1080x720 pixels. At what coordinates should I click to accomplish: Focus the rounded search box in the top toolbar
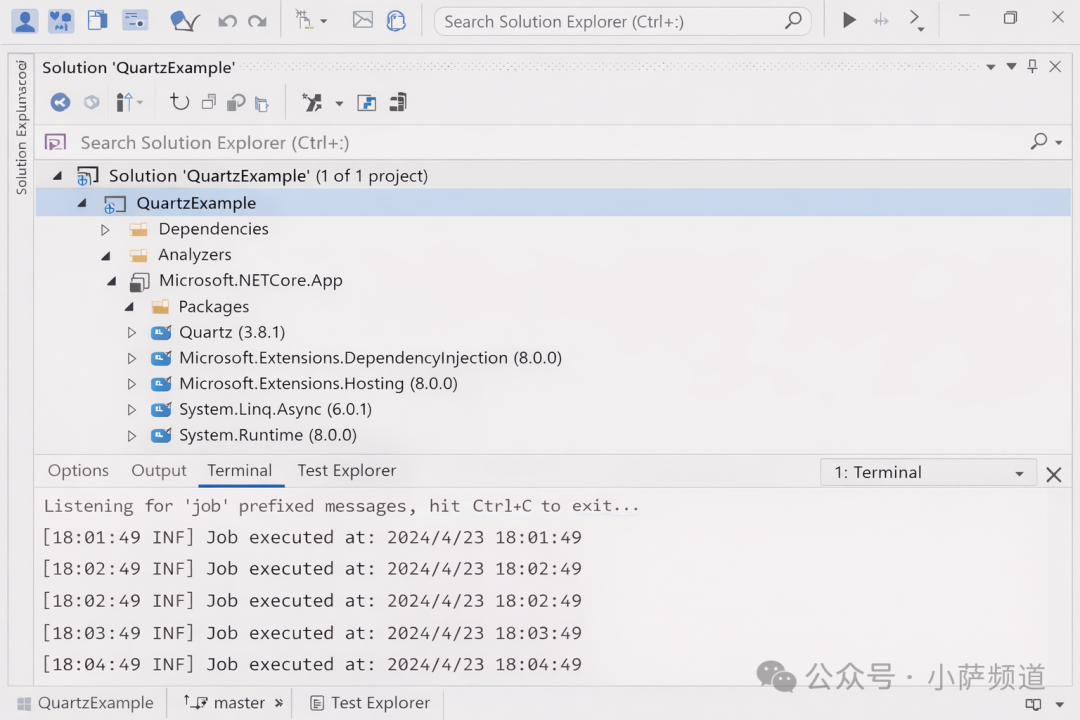pos(622,21)
